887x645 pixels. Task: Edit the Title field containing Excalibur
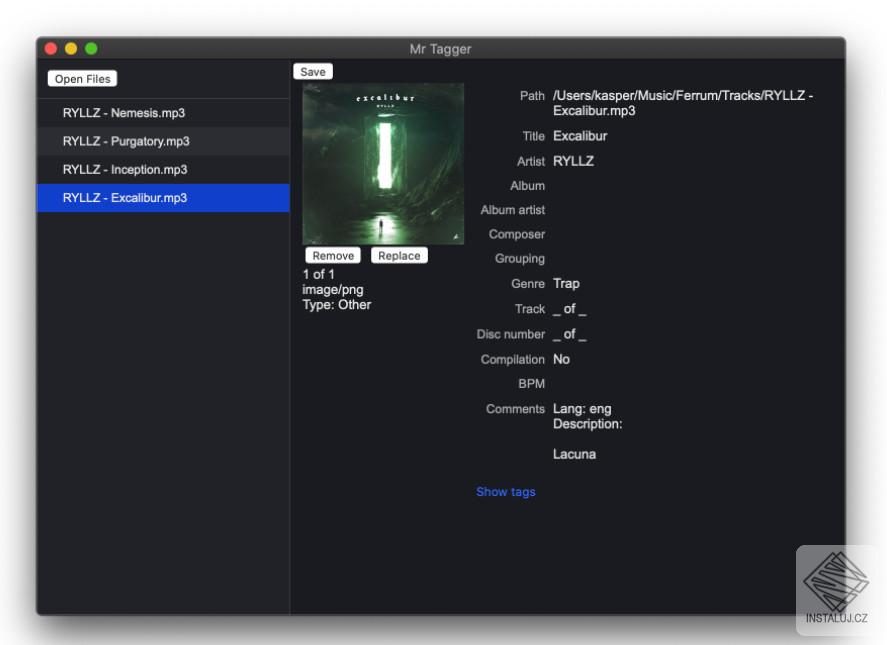pyautogui.click(x=580, y=136)
